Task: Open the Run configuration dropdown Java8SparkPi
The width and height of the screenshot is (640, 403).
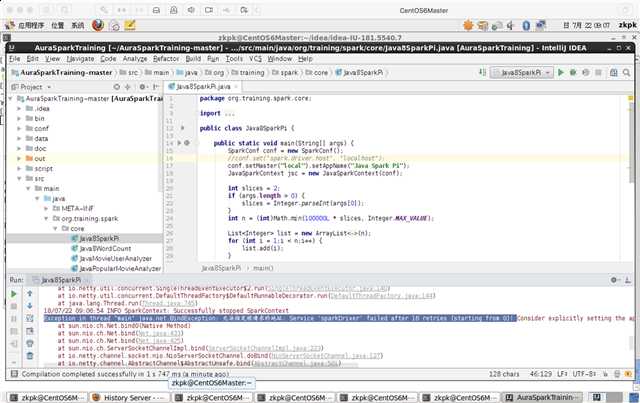Action: (x=522, y=72)
